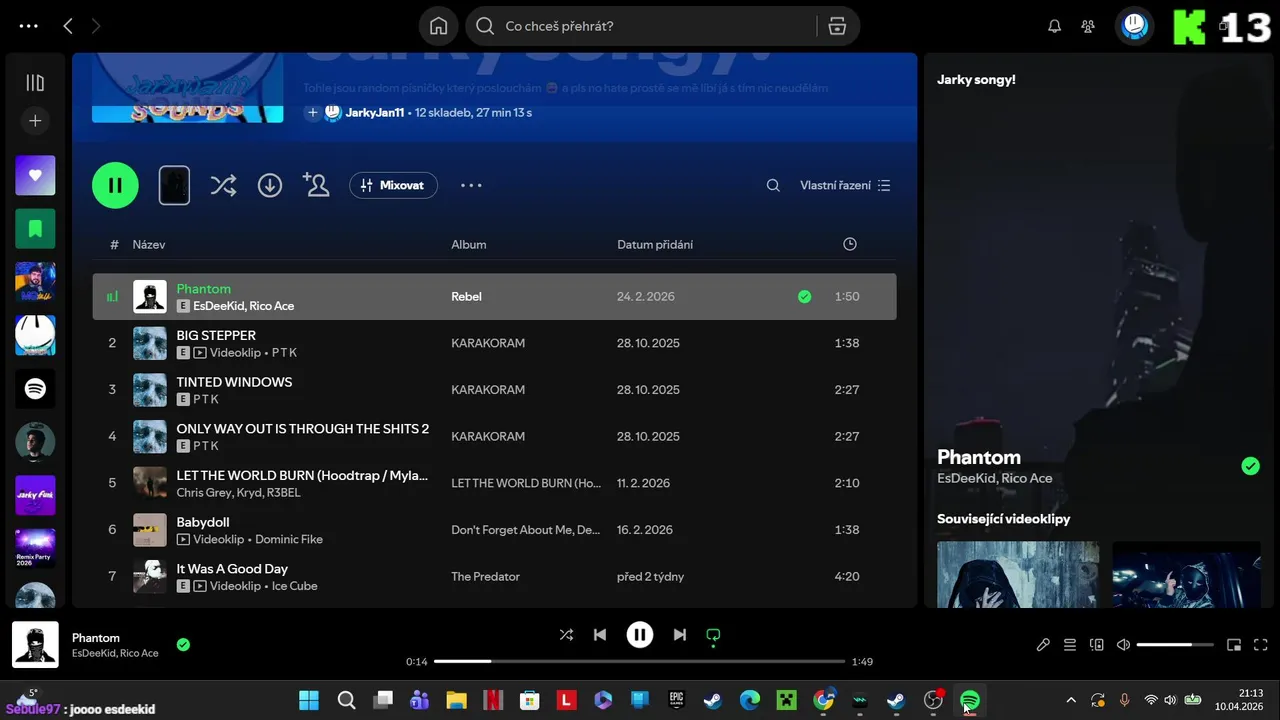Open EsDeeKid artist link in Phantom row
This screenshot has height=720, width=1280.
218,306
